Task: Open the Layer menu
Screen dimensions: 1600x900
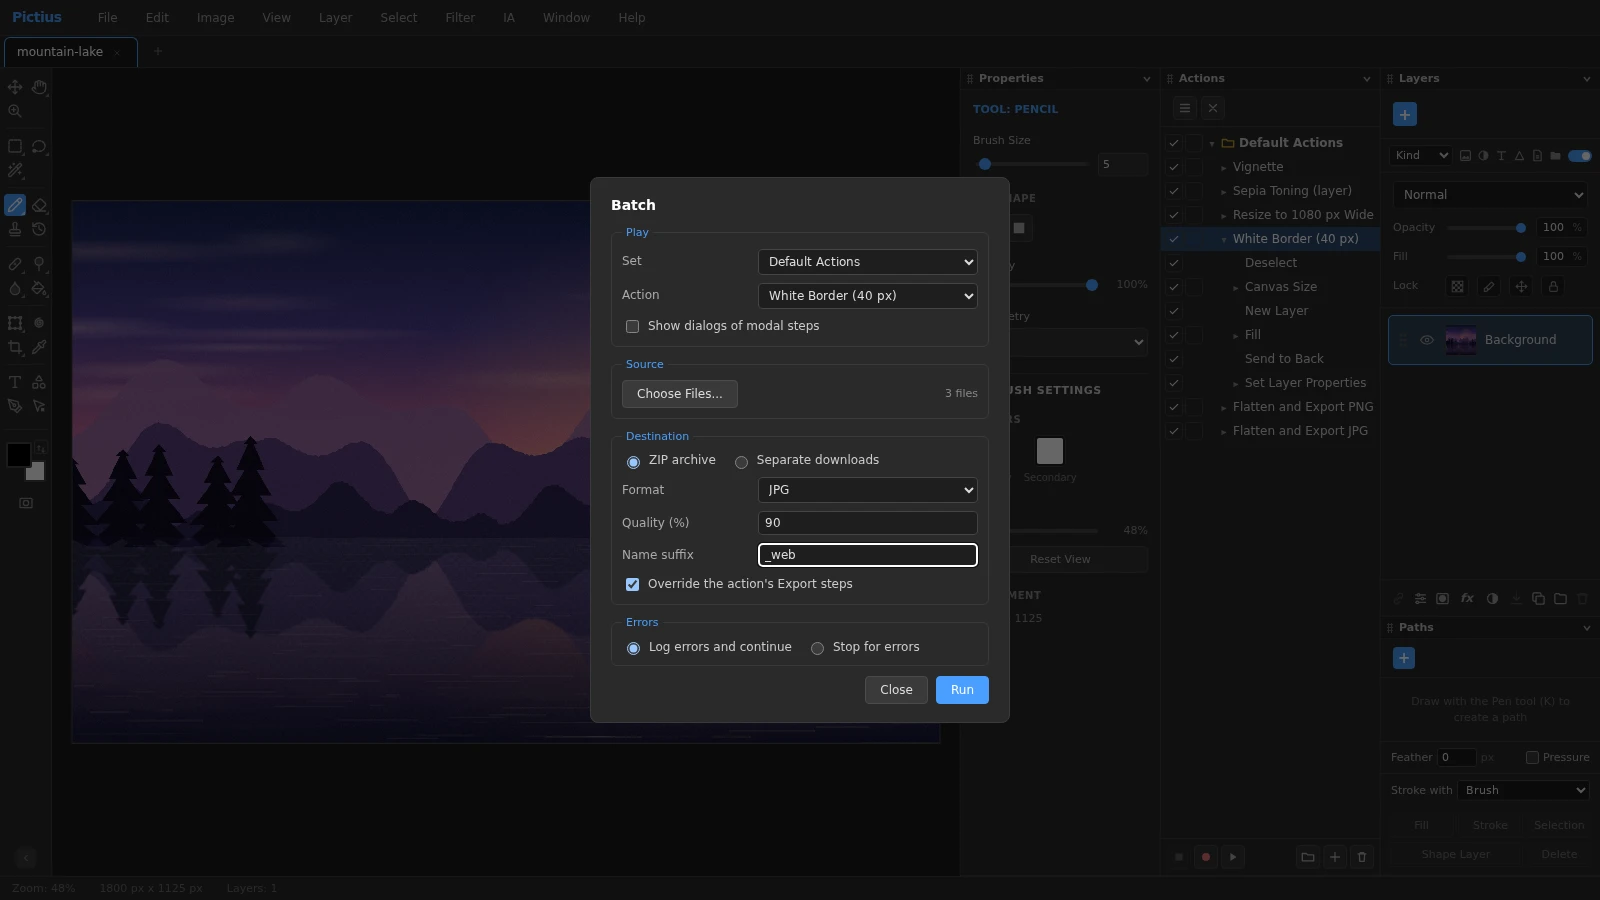Action: point(335,18)
